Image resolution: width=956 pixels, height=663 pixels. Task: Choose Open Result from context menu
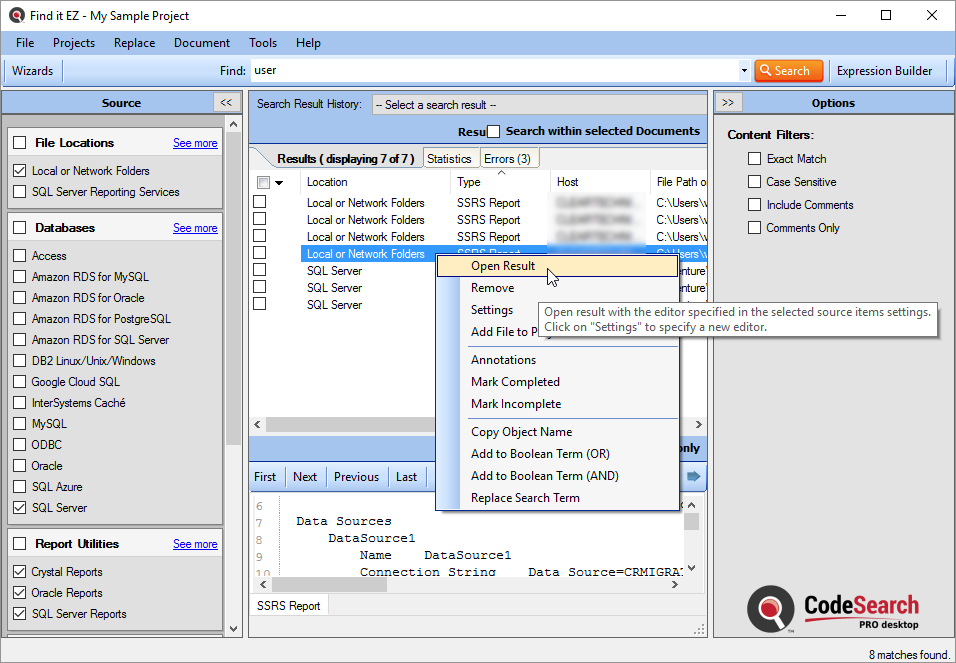point(557,266)
